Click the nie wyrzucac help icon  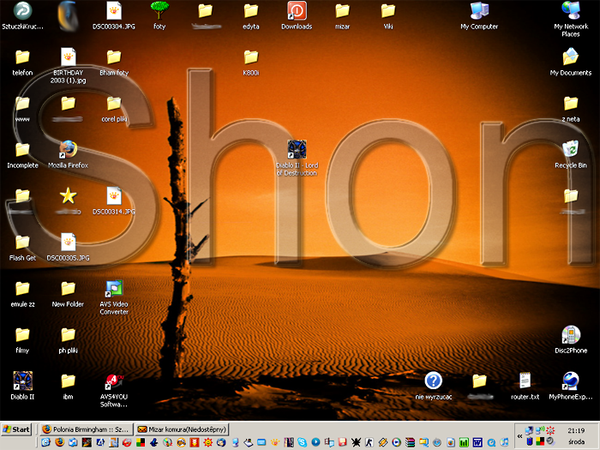[x=433, y=380]
